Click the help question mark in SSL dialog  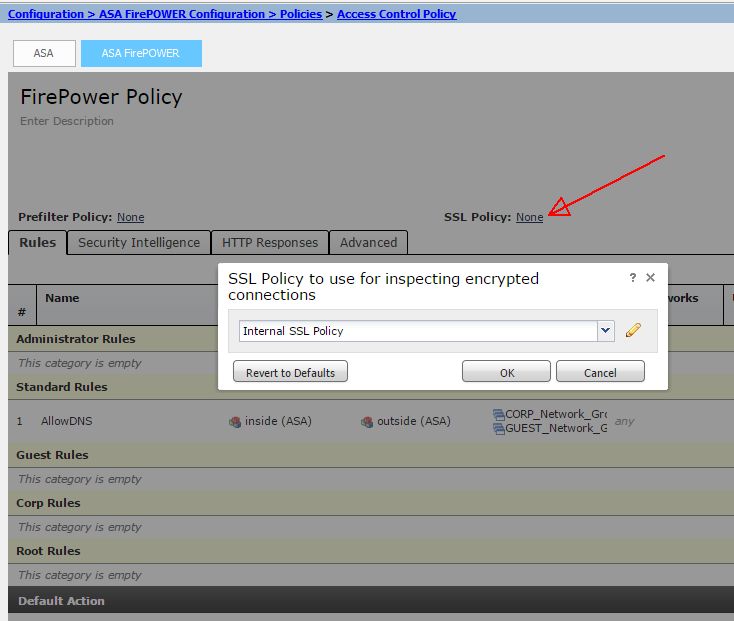tap(632, 278)
